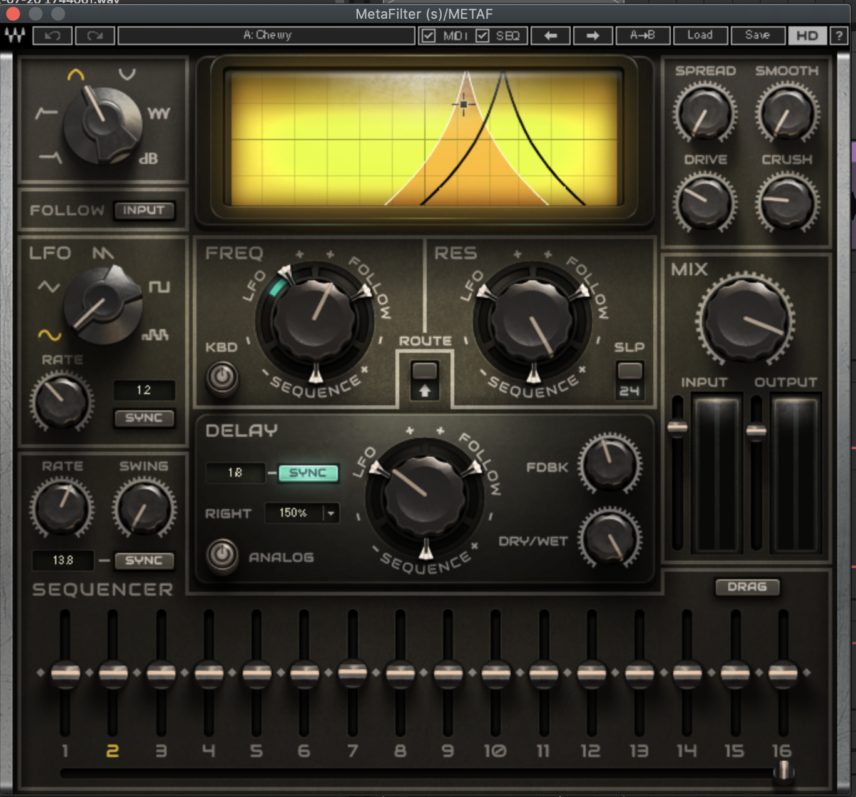Click the OUTPUT level fader
856x797 pixels.
pyautogui.click(x=756, y=431)
